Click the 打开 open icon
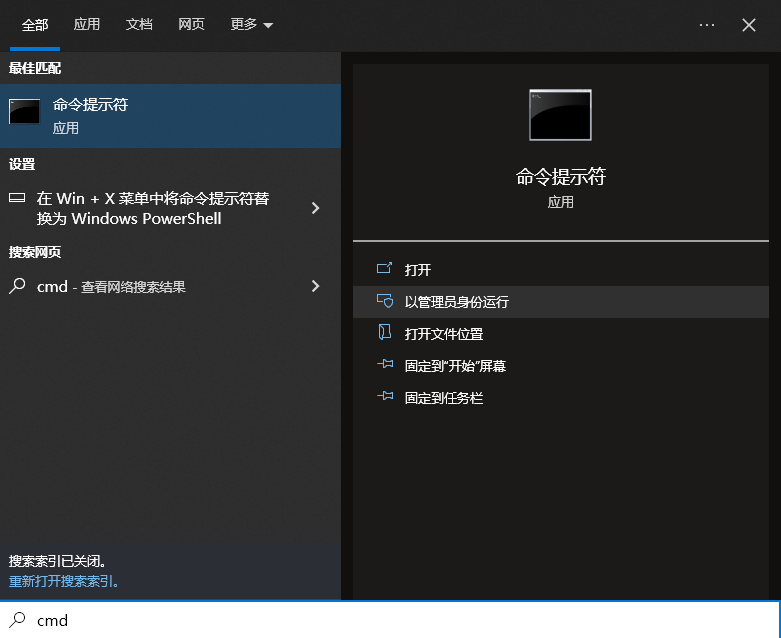 384,270
